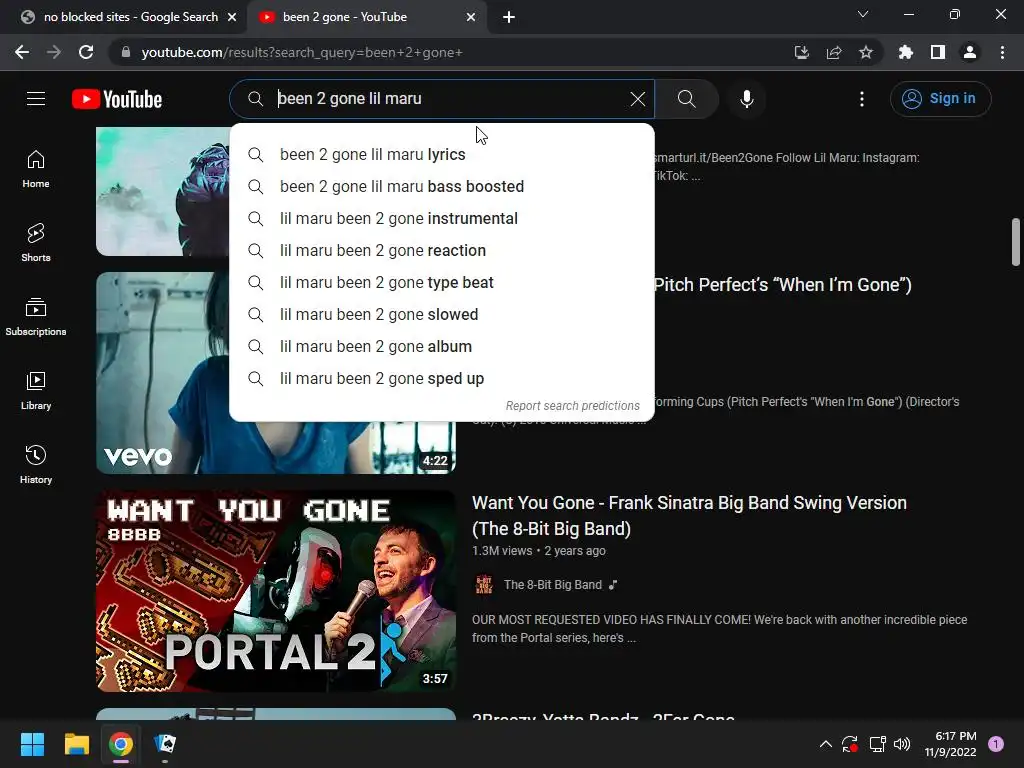
Task: Open Solitaire taskbar icon
Action: 165,744
